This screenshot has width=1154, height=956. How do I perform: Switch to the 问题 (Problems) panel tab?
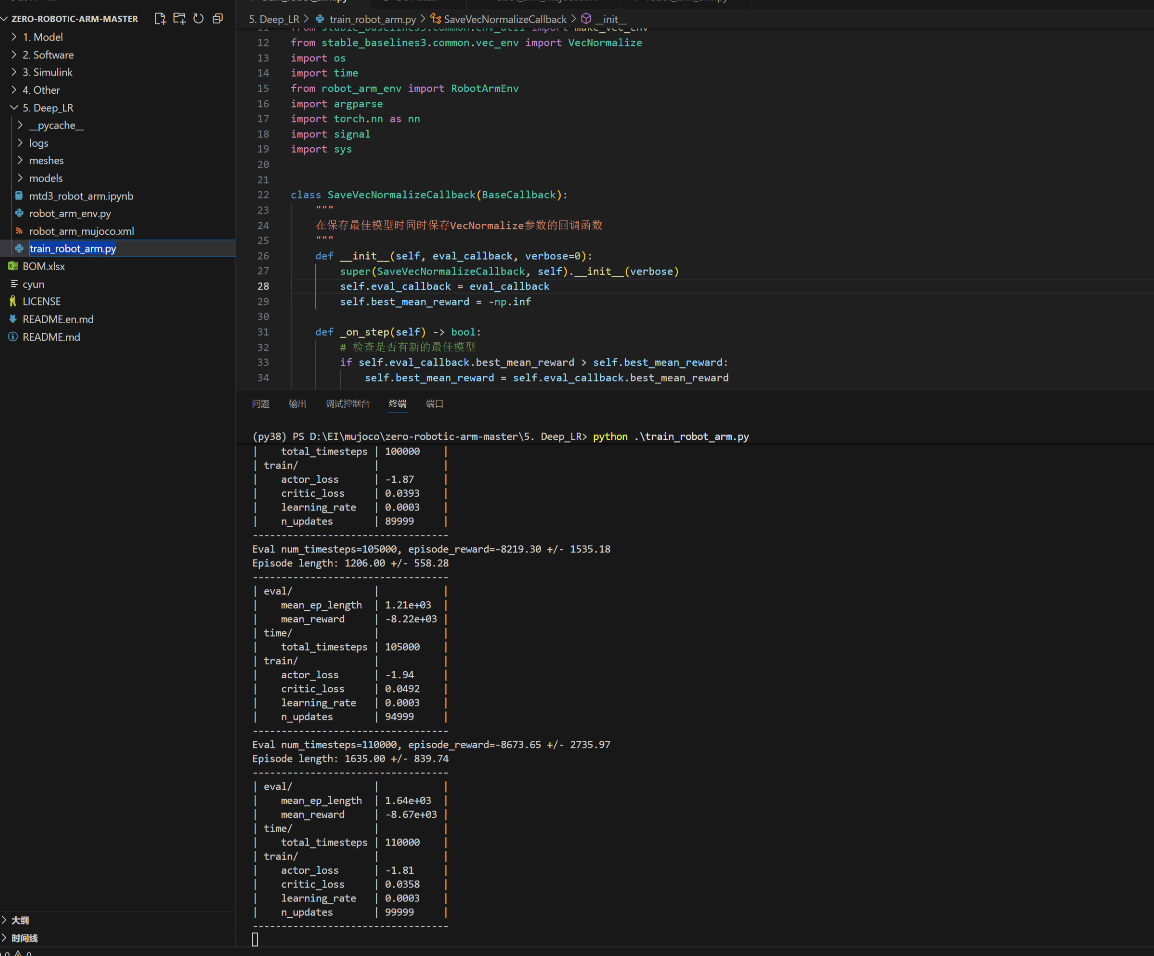click(261, 404)
